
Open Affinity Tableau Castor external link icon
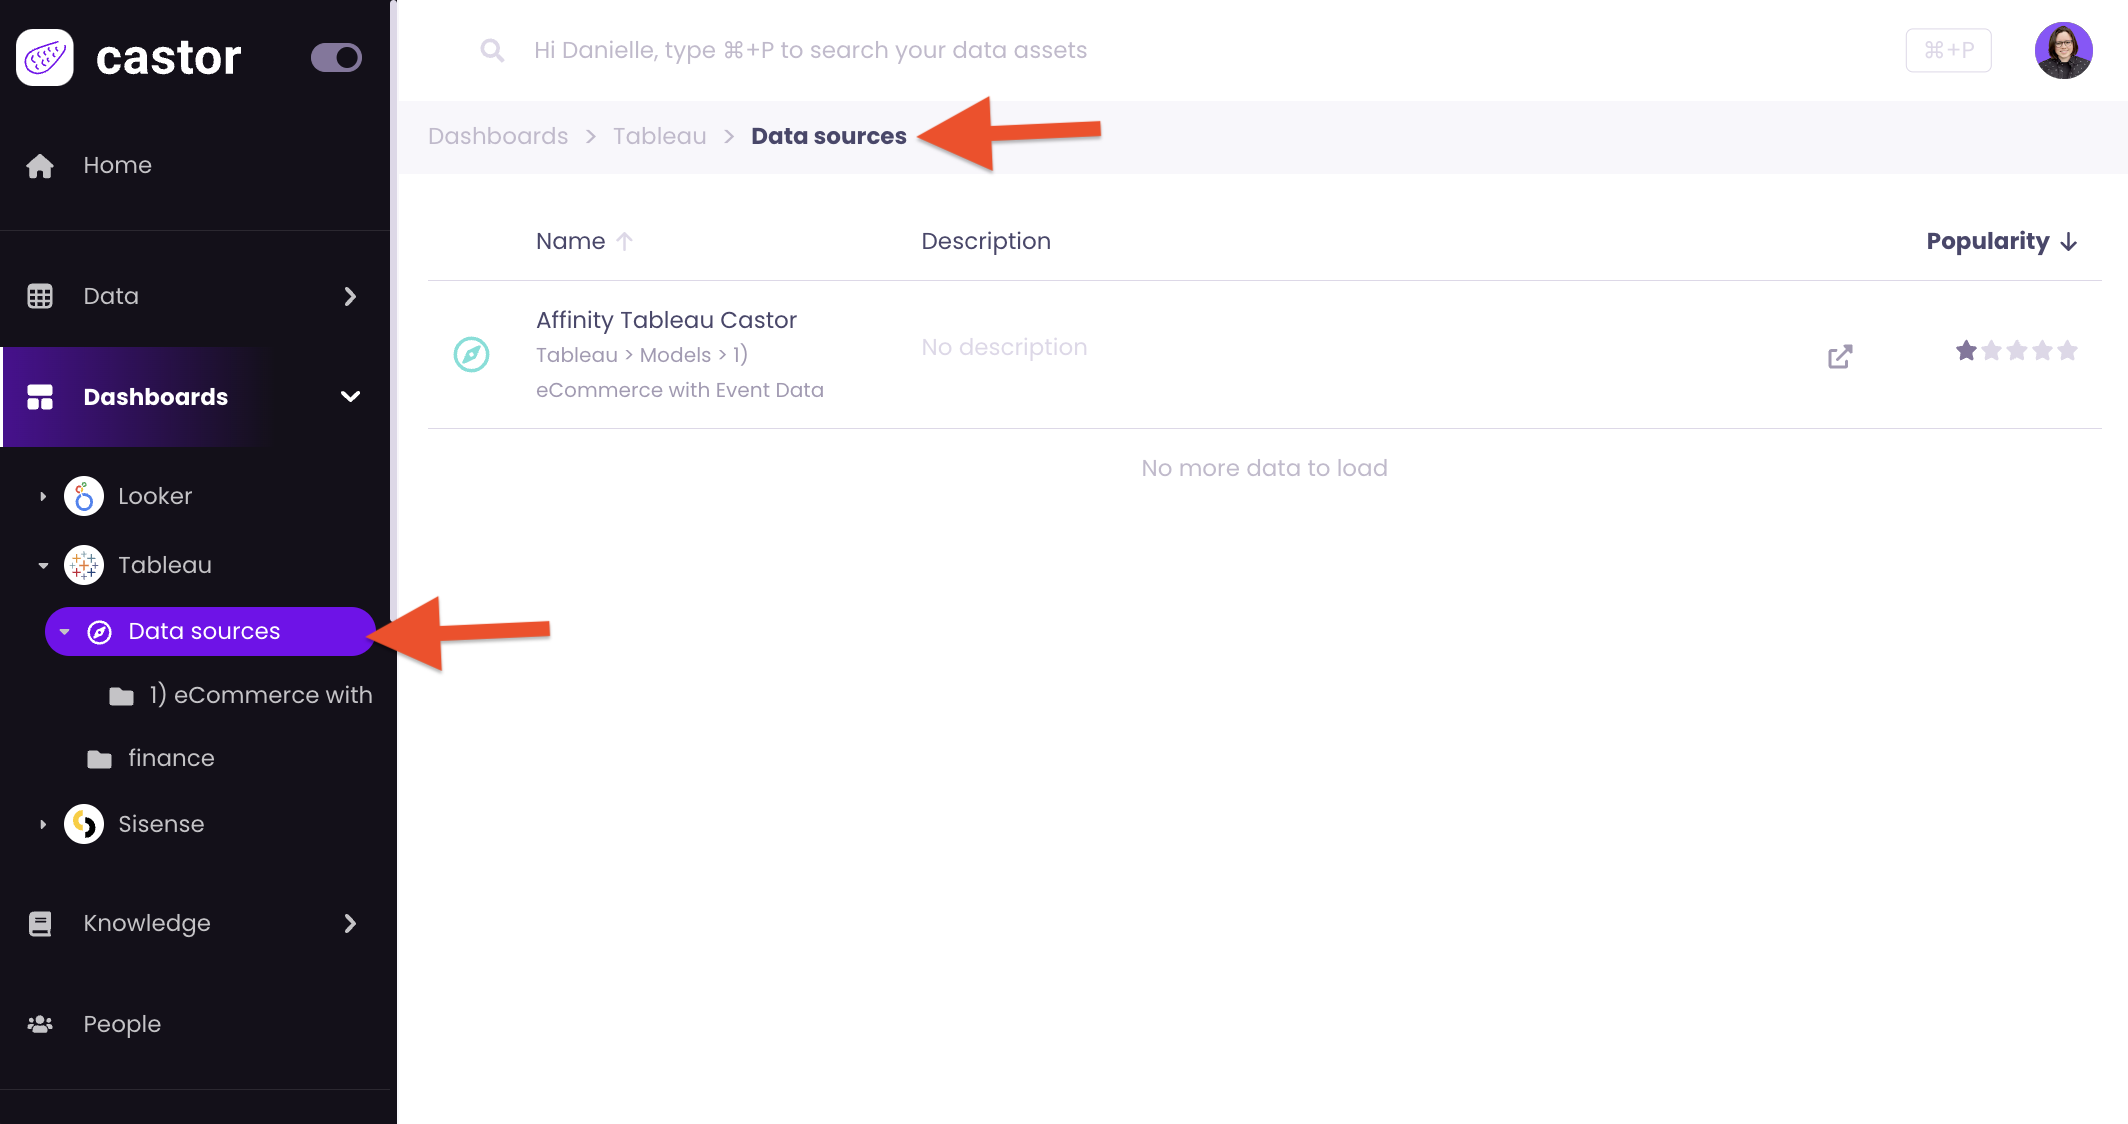tap(1839, 357)
